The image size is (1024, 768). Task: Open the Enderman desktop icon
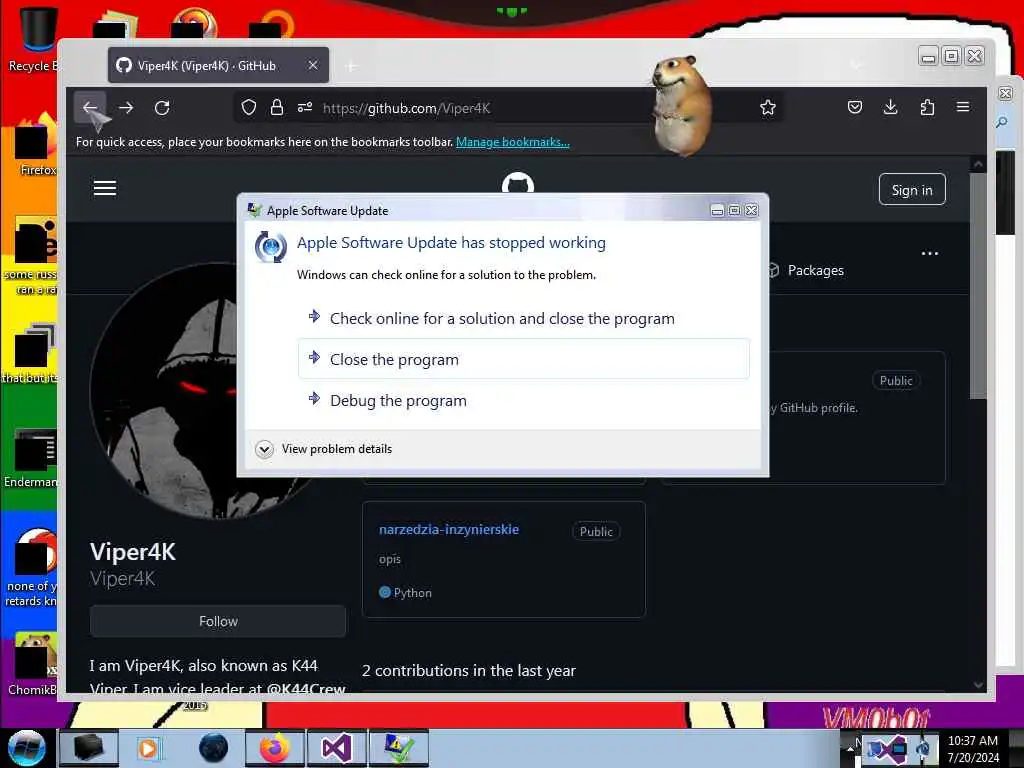pos(31,458)
